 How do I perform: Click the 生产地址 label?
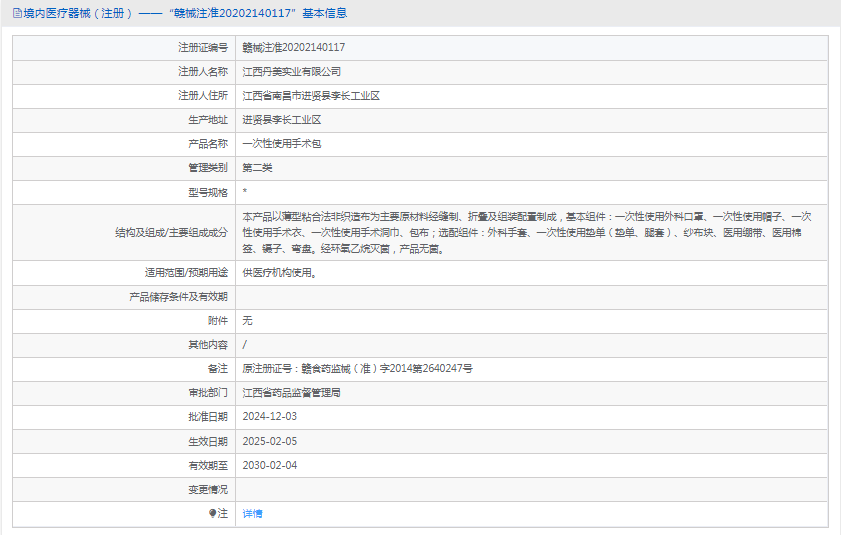pos(208,120)
